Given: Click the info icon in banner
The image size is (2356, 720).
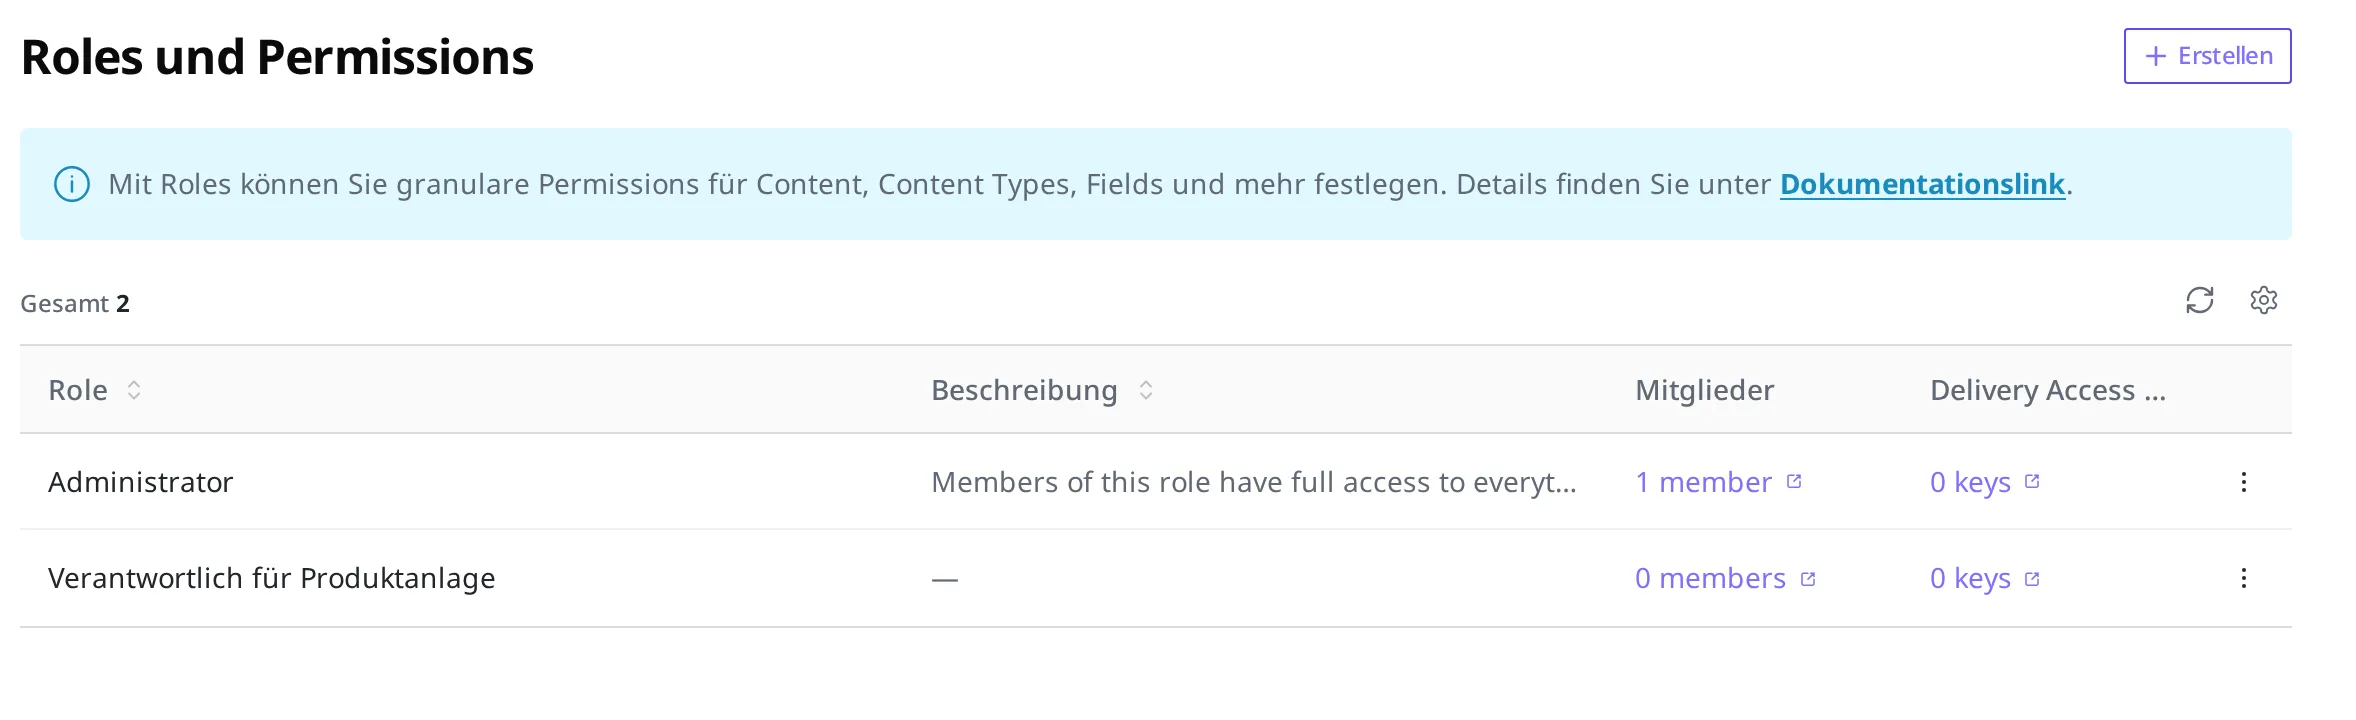Looking at the screenshot, I should tap(72, 184).
